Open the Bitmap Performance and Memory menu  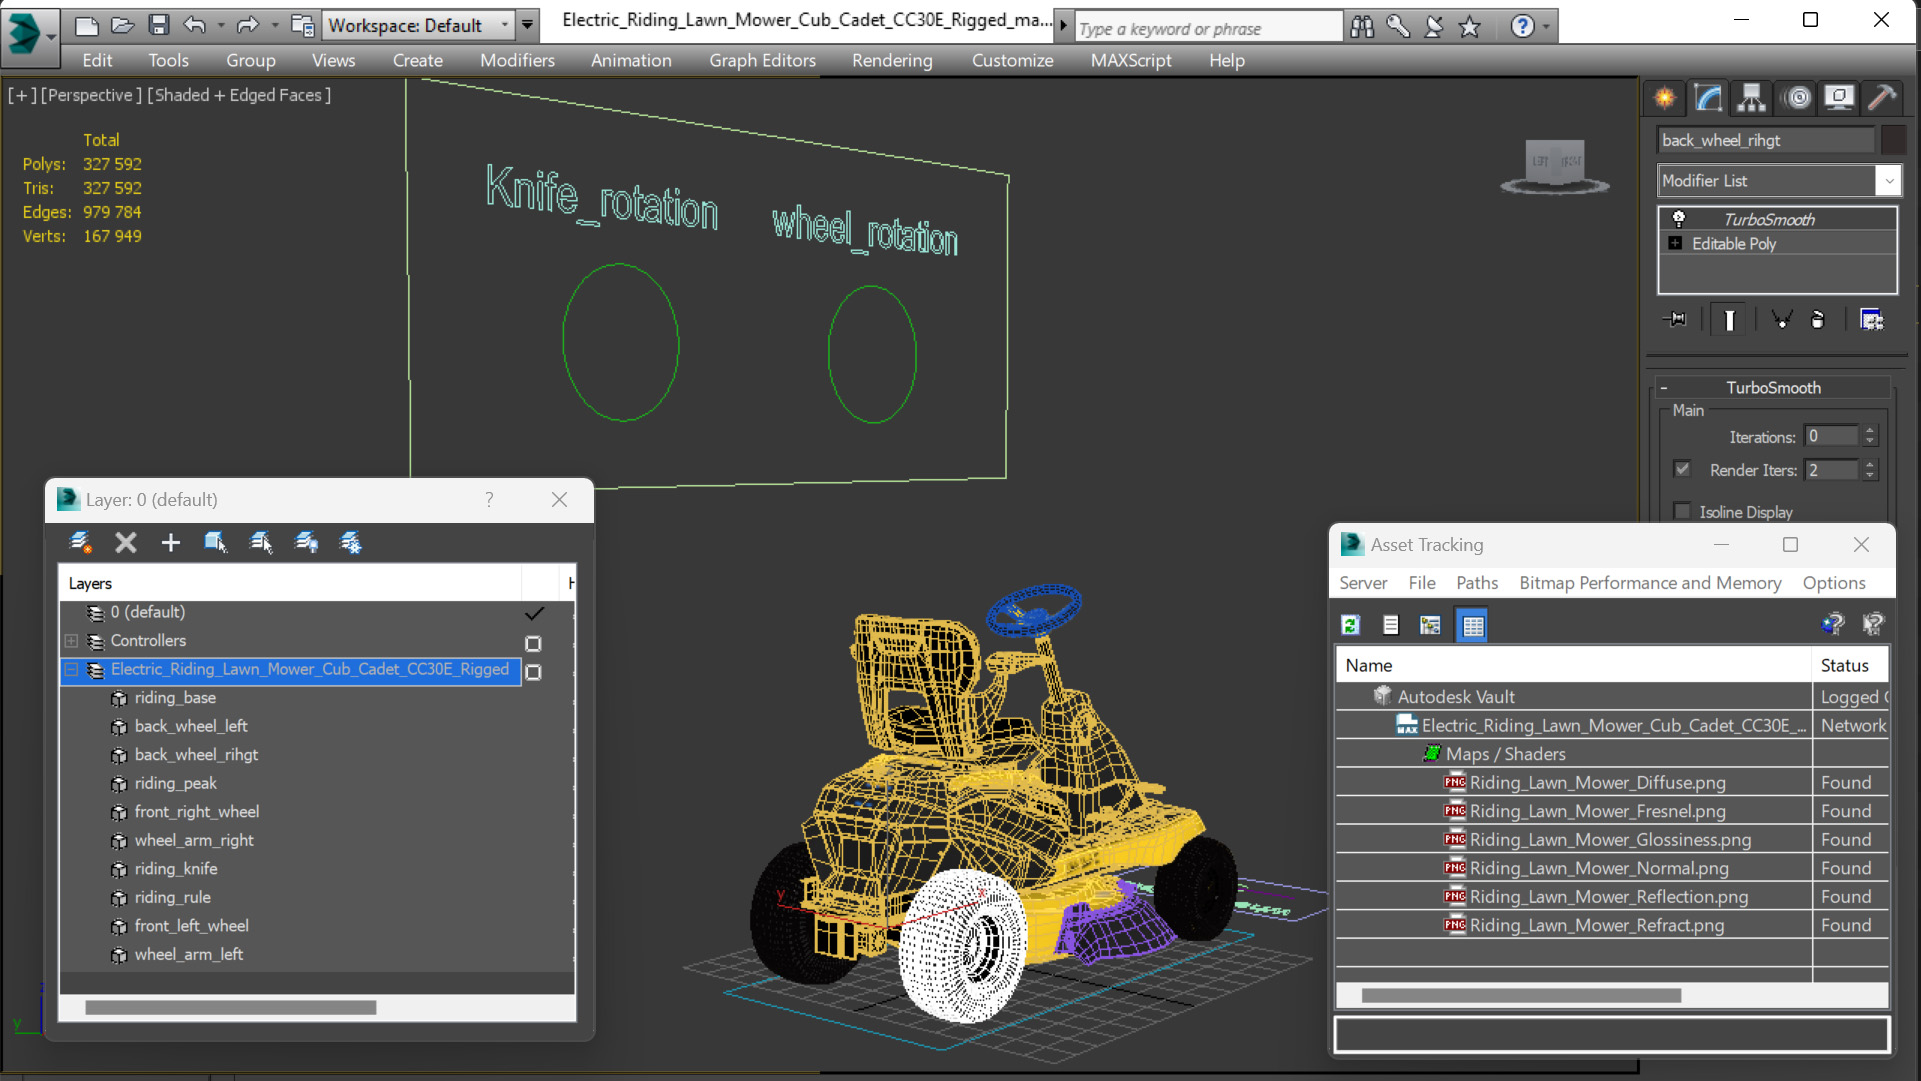point(1649,583)
